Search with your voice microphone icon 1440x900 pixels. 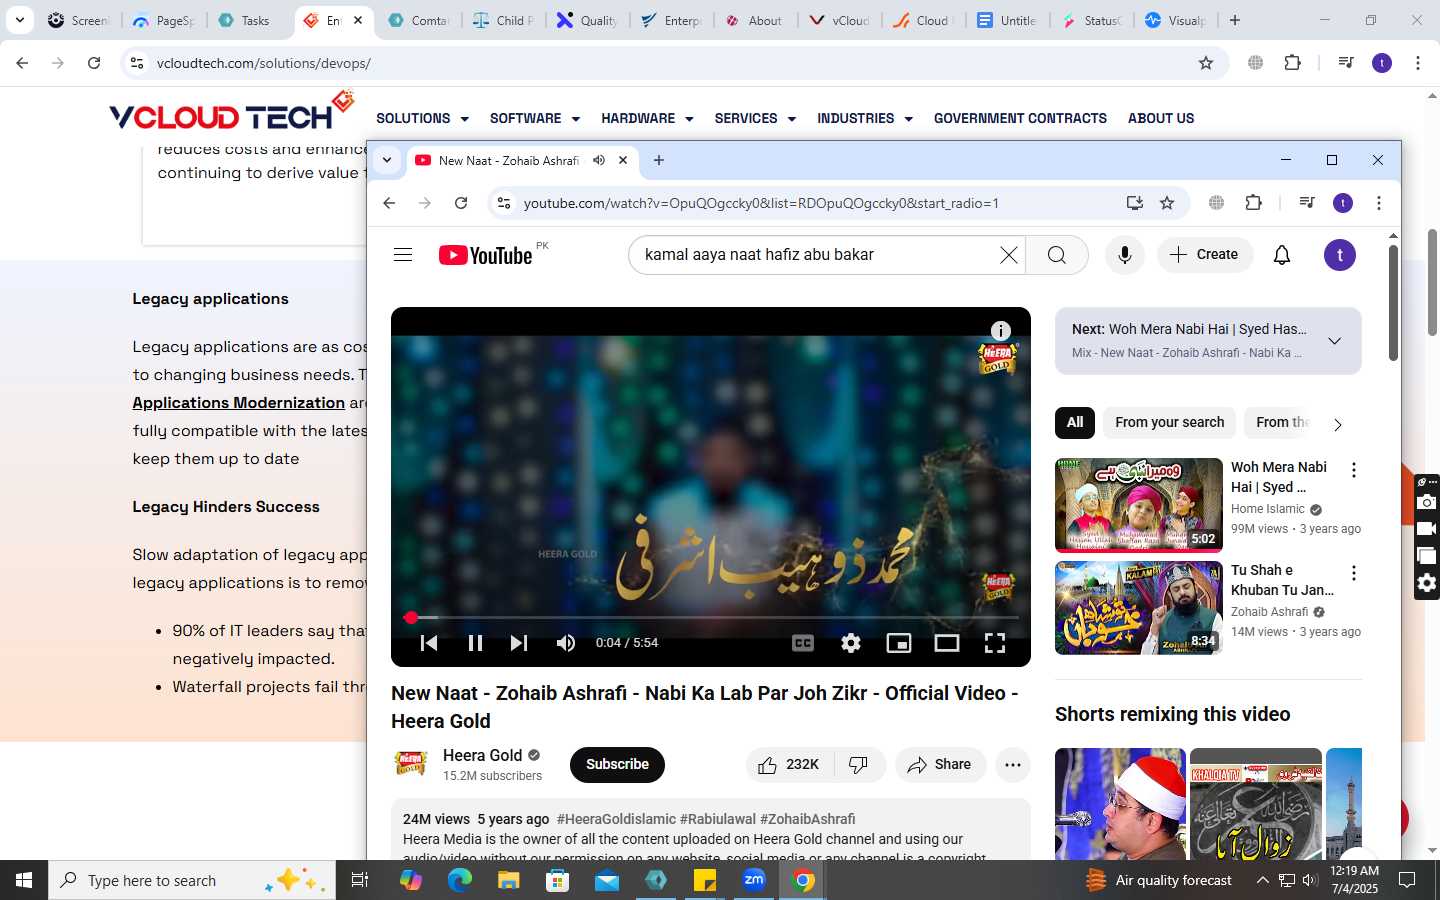(x=1125, y=255)
